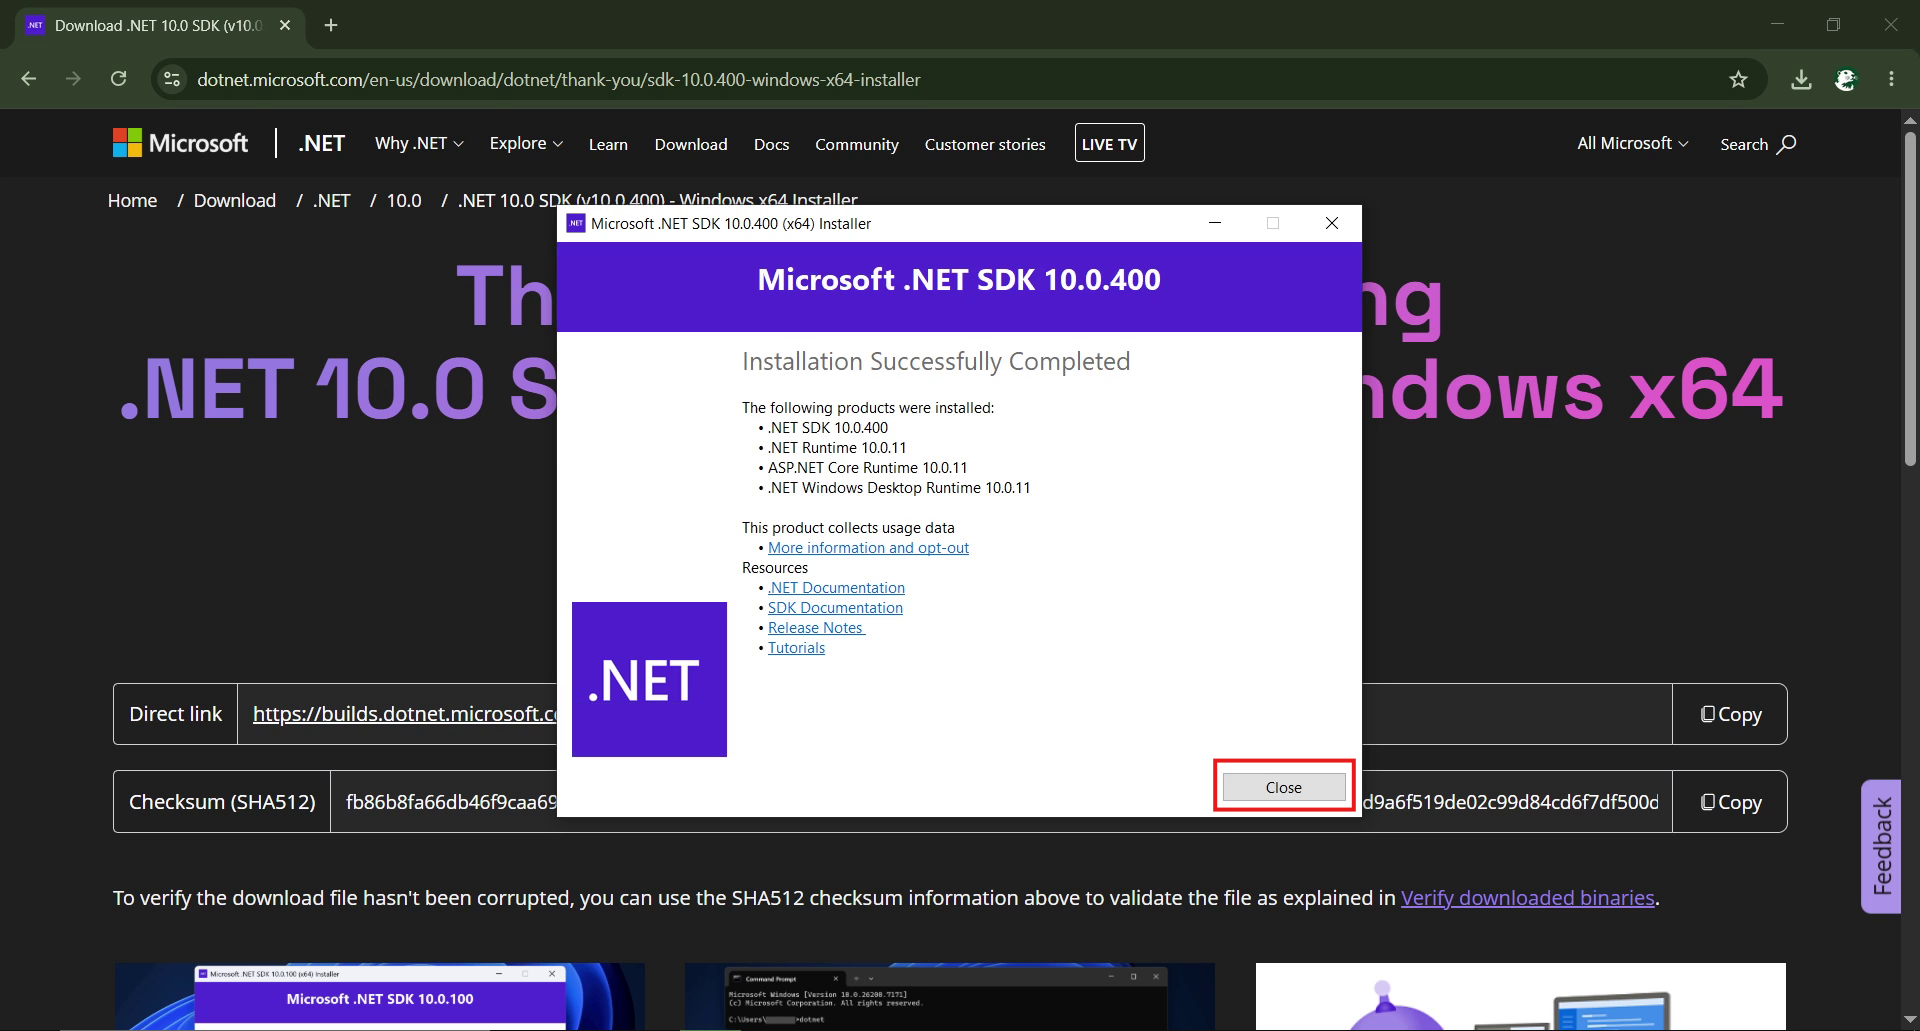1920x1031 pixels.
Task: Copy the direct link
Action: point(1730,714)
